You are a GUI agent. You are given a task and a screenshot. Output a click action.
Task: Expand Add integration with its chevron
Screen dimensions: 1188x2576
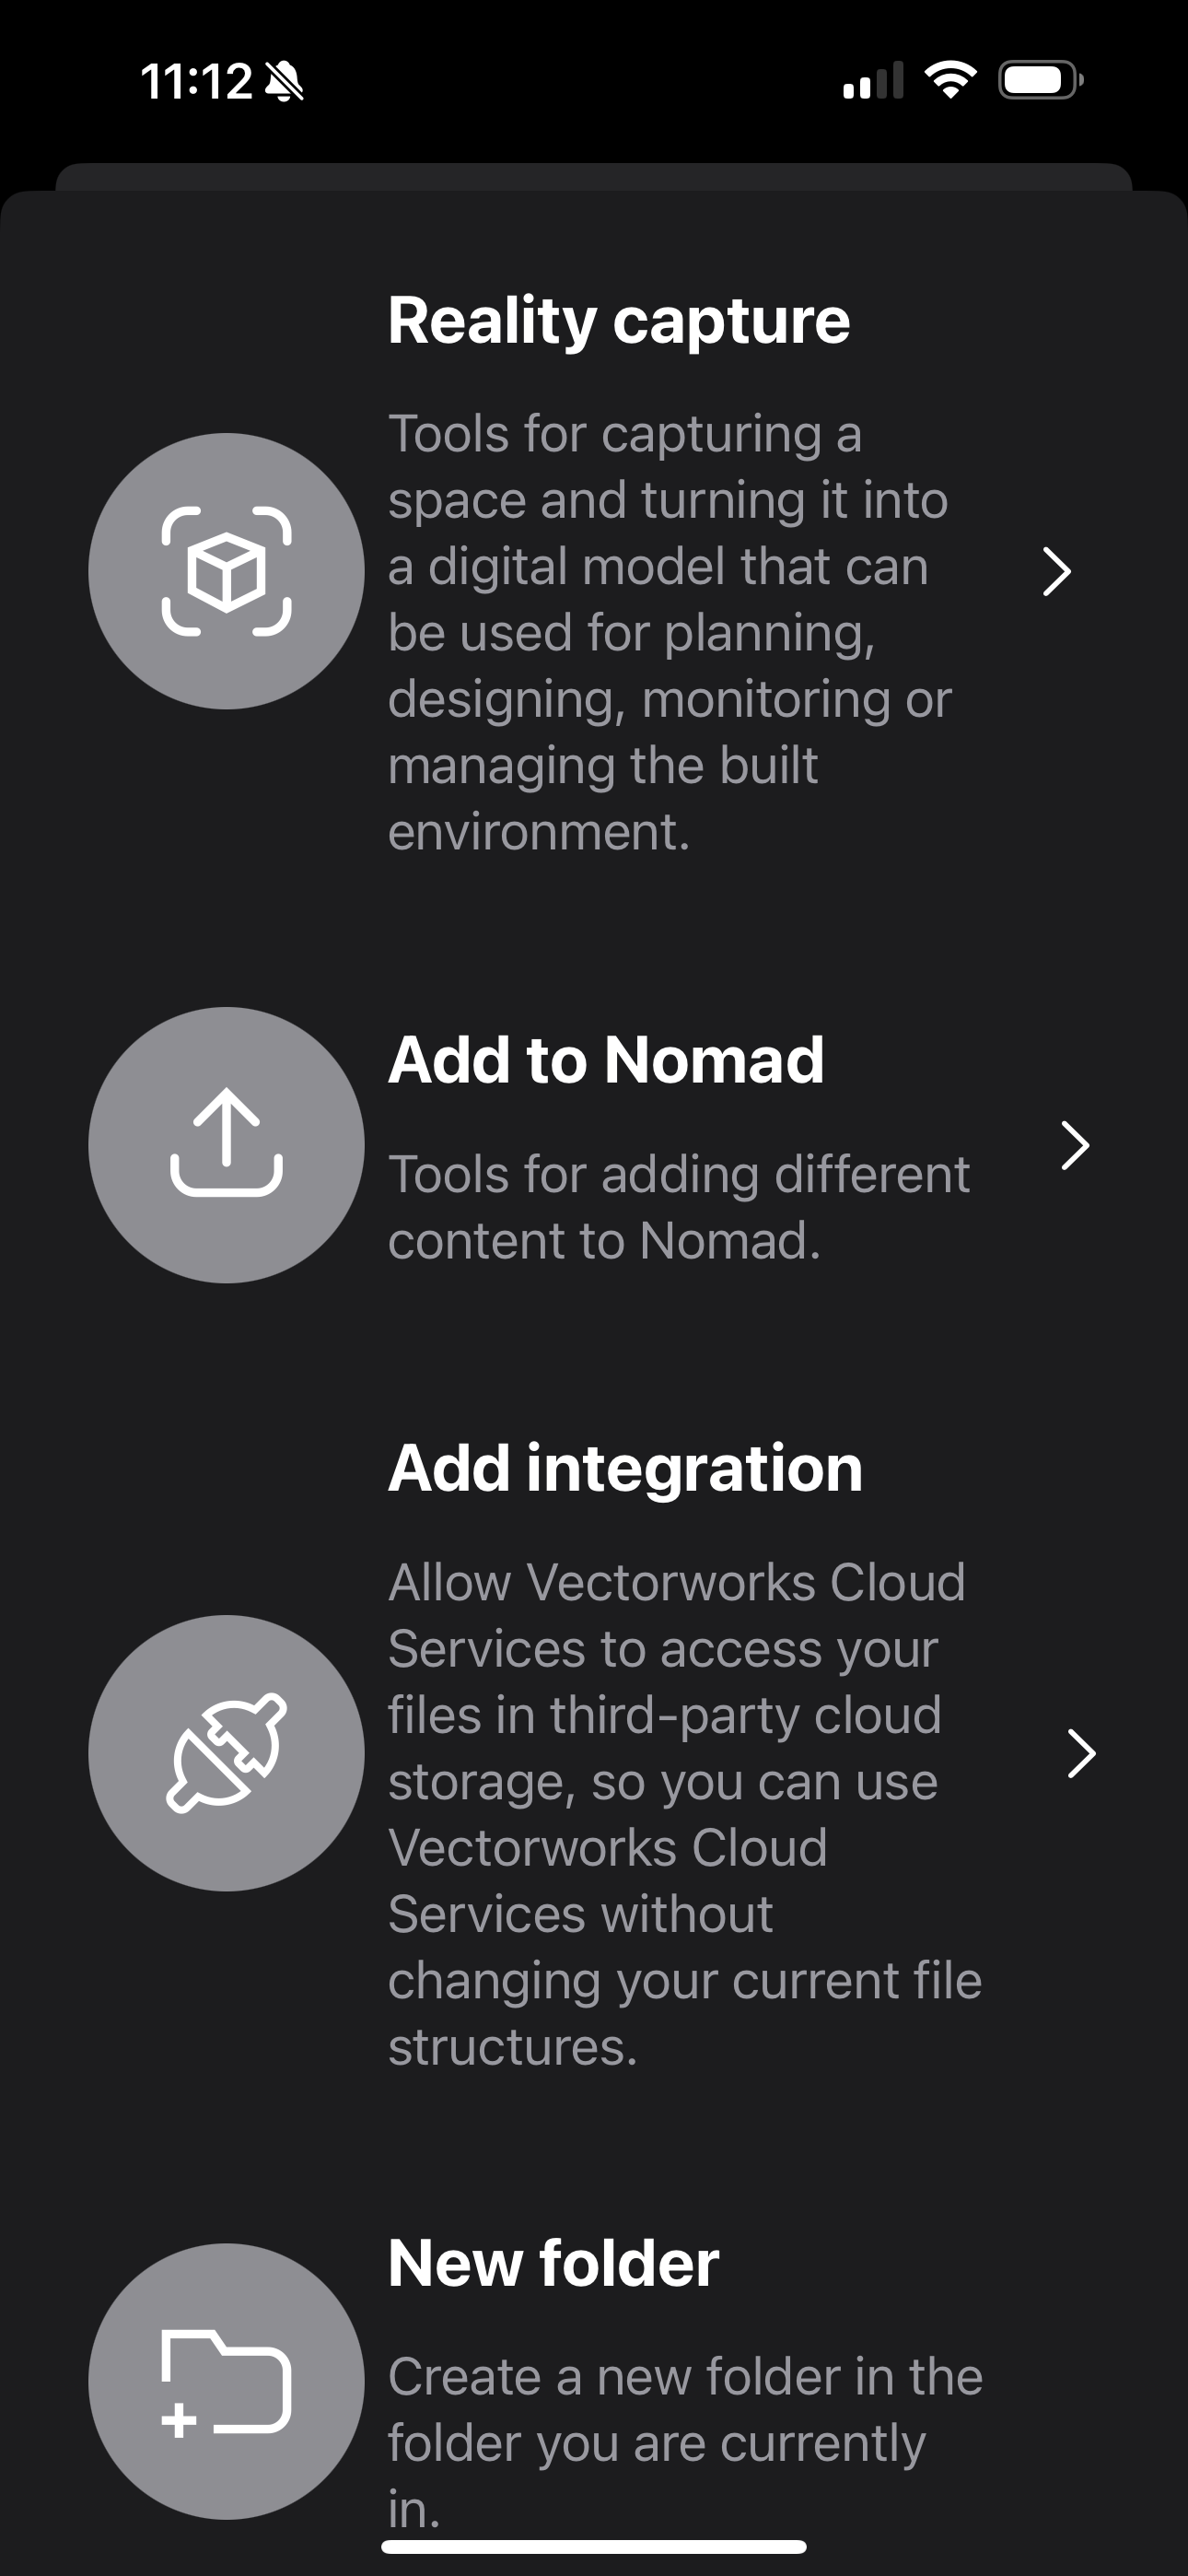tap(1081, 1753)
